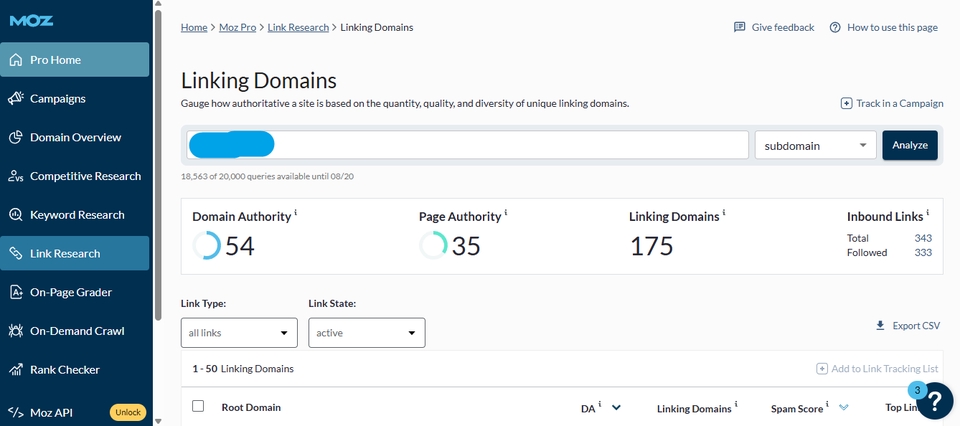Click the question mark icon beside How to use
960x426 pixels.
tap(835, 28)
